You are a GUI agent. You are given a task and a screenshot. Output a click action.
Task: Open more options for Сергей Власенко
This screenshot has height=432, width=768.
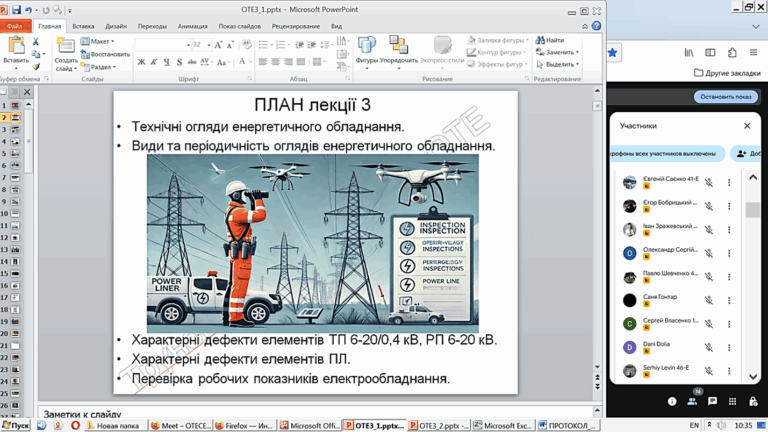click(x=729, y=324)
